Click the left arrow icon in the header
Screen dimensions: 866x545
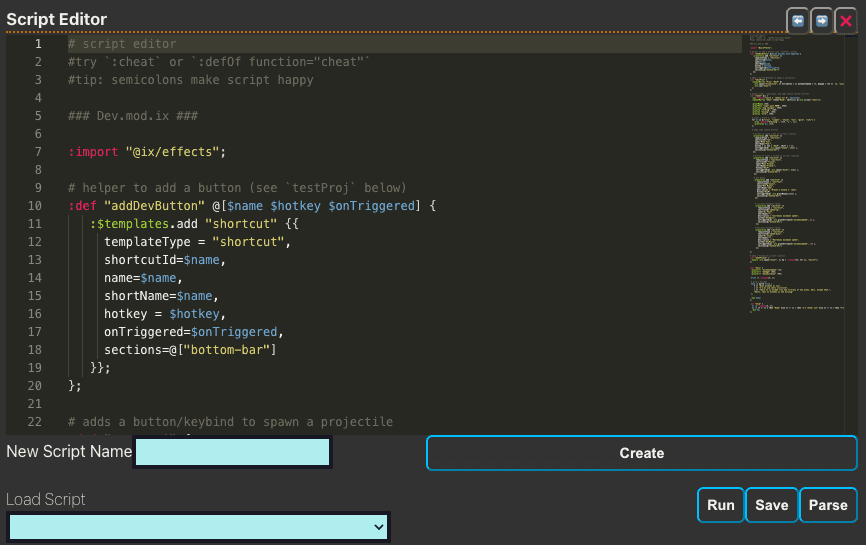point(798,20)
